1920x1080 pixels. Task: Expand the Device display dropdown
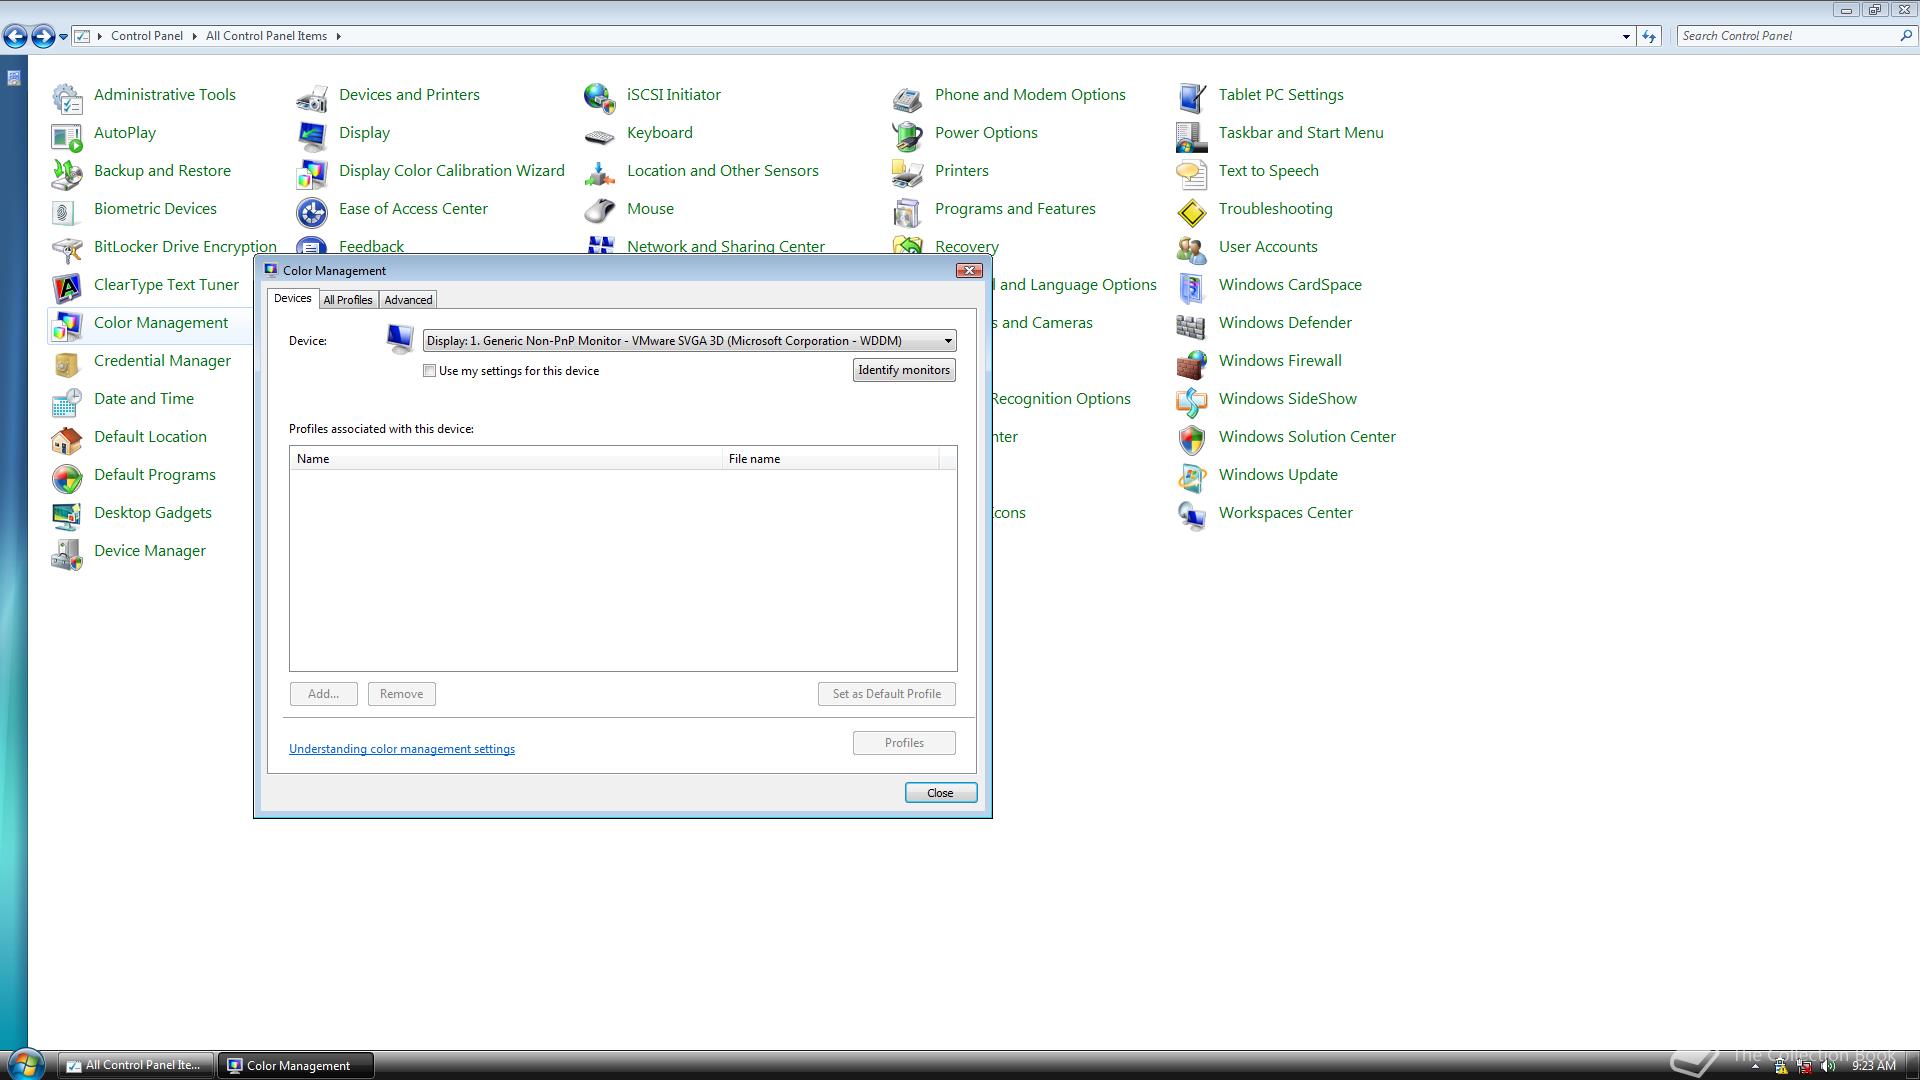pos(947,341)
